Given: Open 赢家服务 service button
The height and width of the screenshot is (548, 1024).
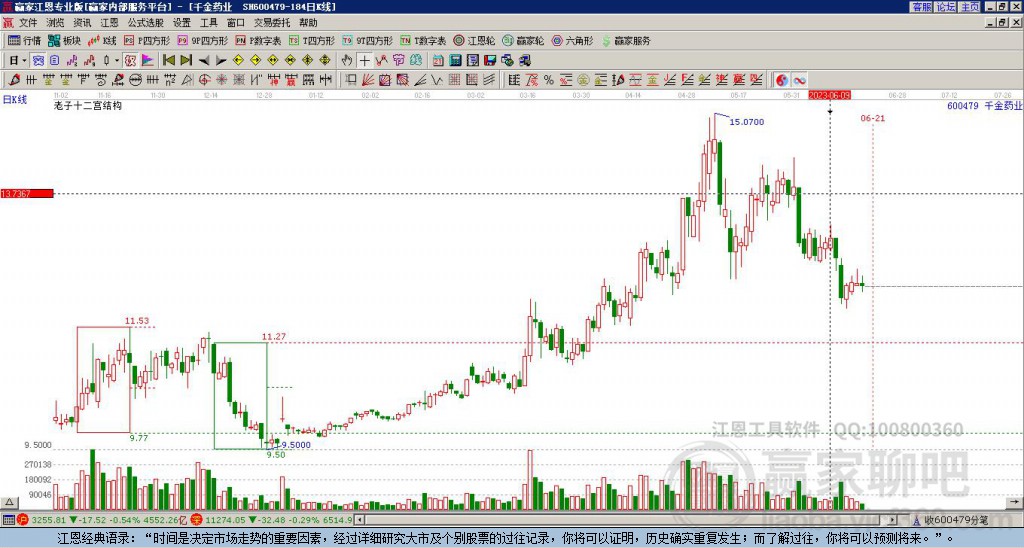Looking at the screenshot, I should click(x=626, y=40).
